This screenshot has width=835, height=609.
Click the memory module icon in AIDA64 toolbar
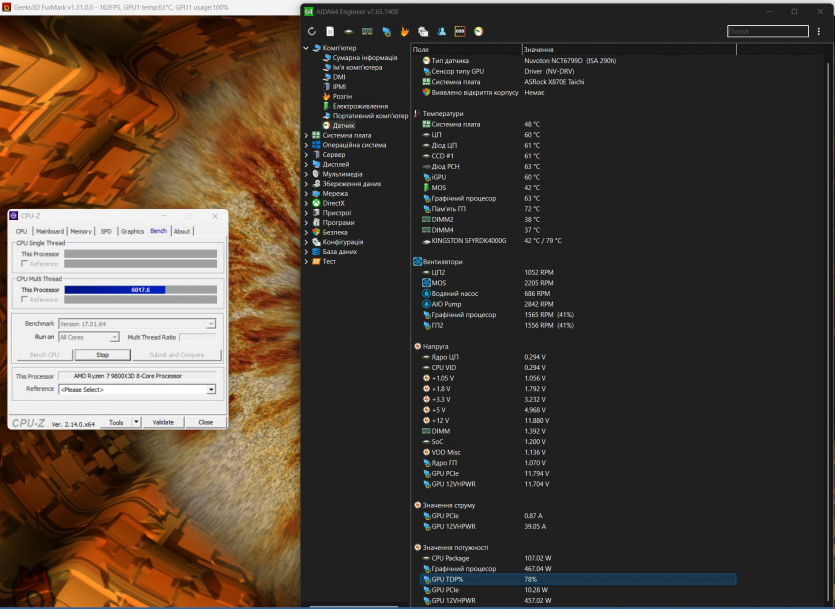coord(367,32)
